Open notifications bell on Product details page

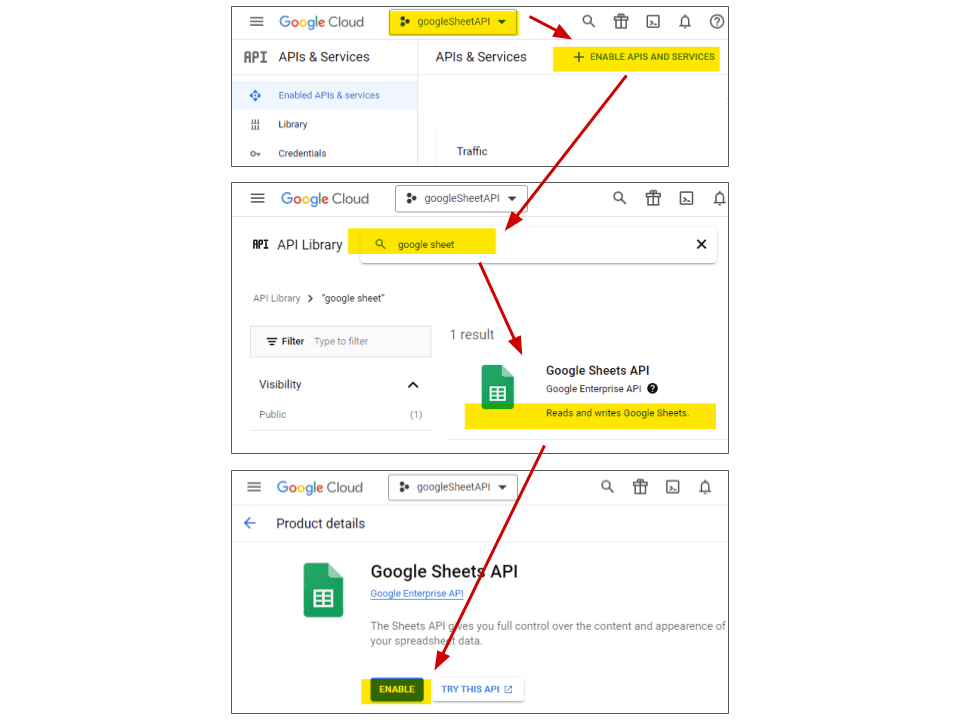705,487
